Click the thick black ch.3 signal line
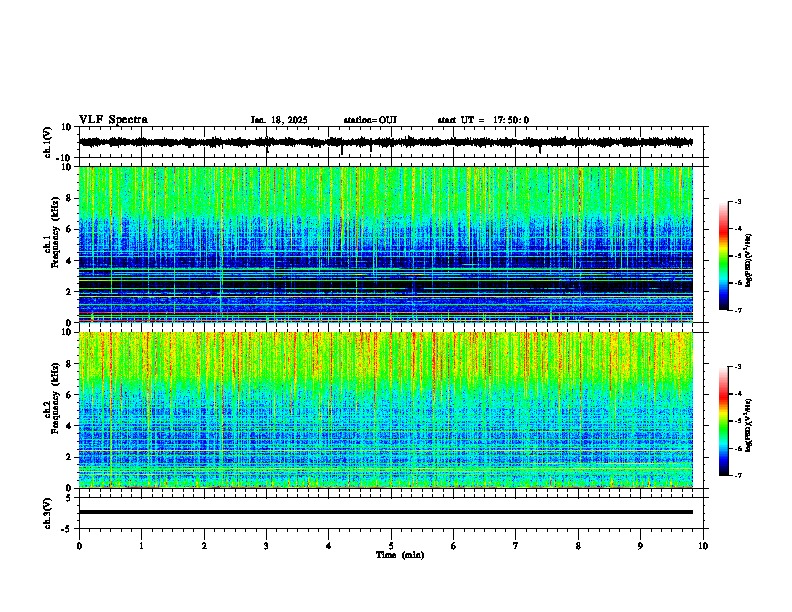This screenshot has width=792, height=612. 386,512
